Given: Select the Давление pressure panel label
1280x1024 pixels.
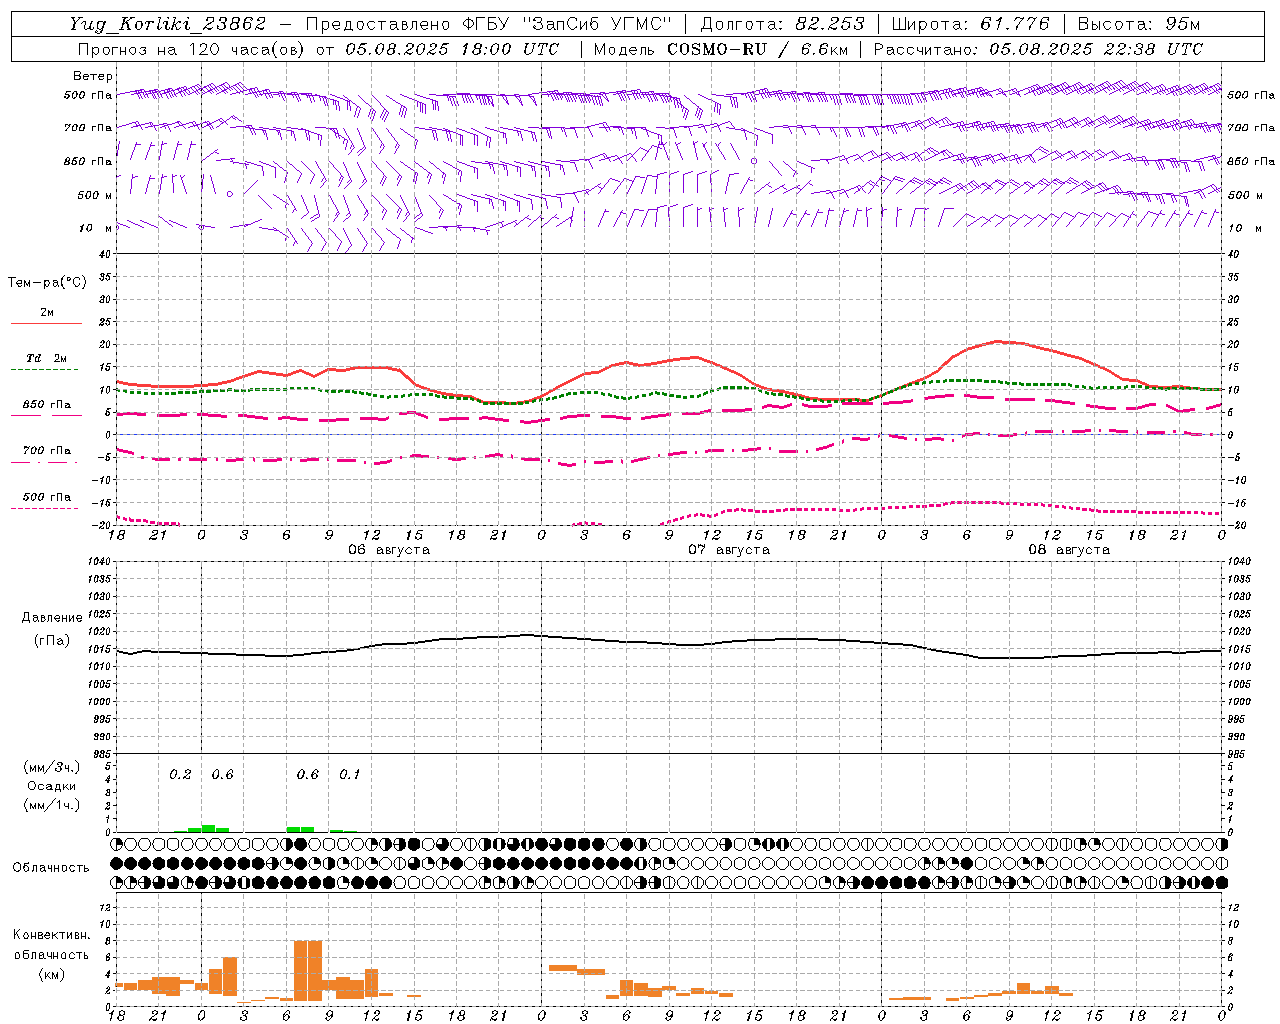Looking at the screenshot, I should click(52, 618).
